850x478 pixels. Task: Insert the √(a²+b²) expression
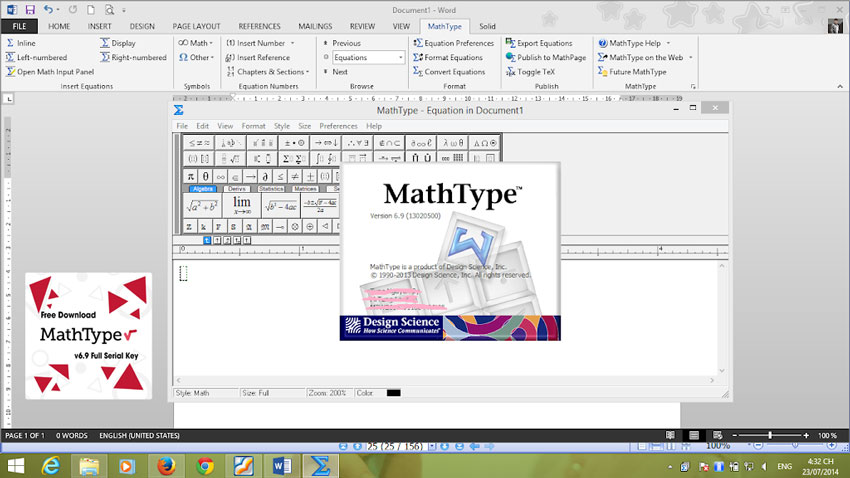point(202,205)
